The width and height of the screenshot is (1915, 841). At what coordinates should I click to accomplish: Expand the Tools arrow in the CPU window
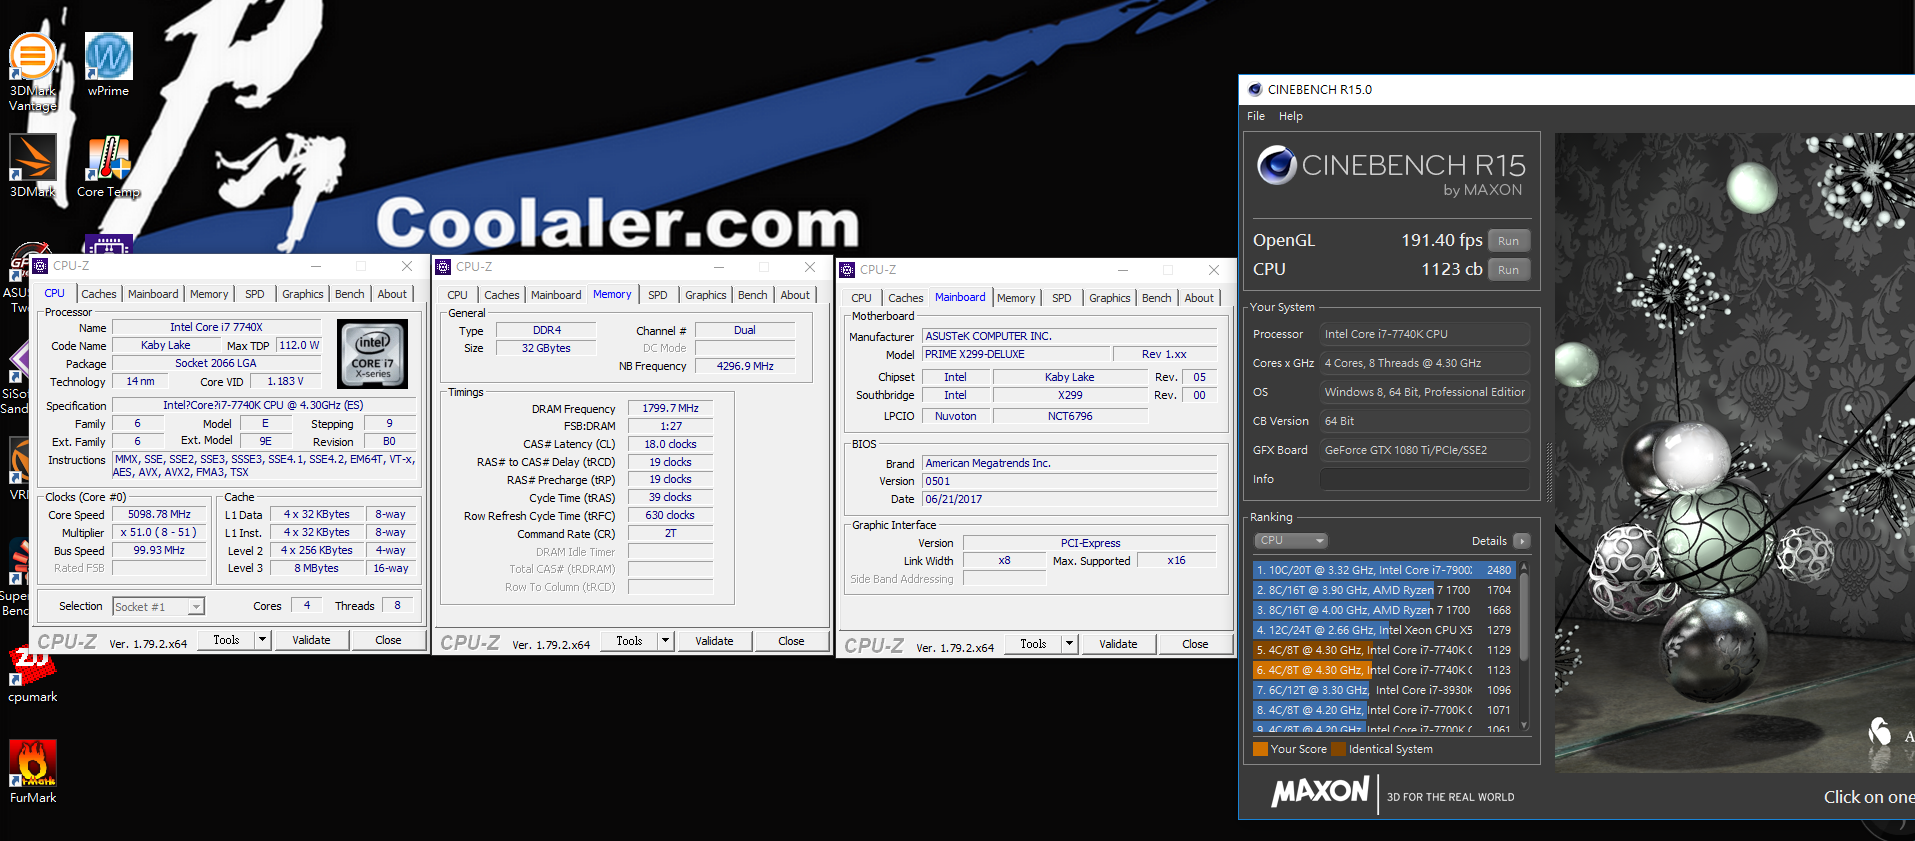pyautogui.click(x=263, y=640)
